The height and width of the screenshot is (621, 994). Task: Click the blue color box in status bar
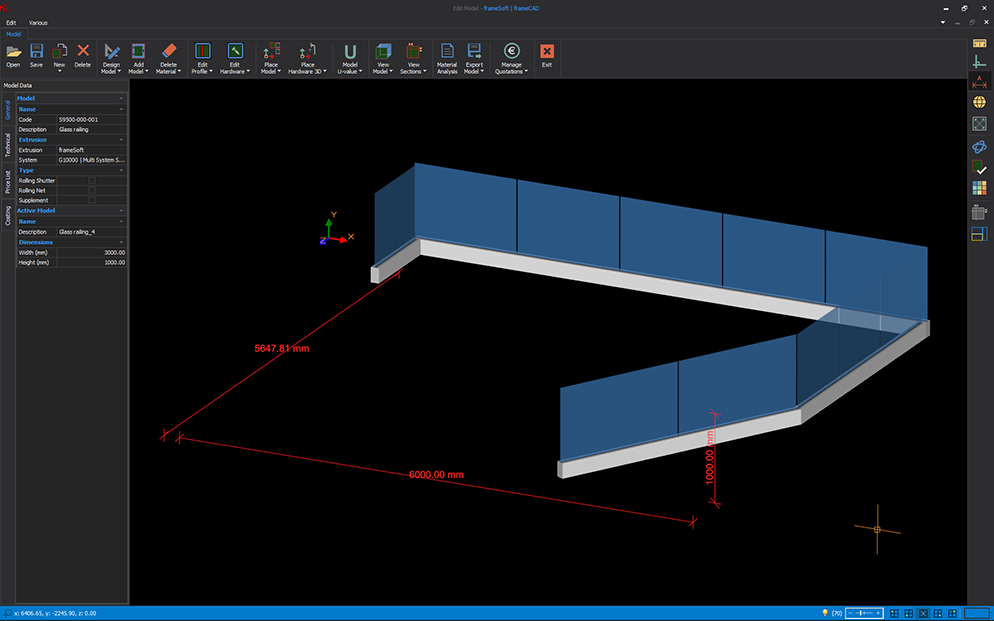click(976, 613)
